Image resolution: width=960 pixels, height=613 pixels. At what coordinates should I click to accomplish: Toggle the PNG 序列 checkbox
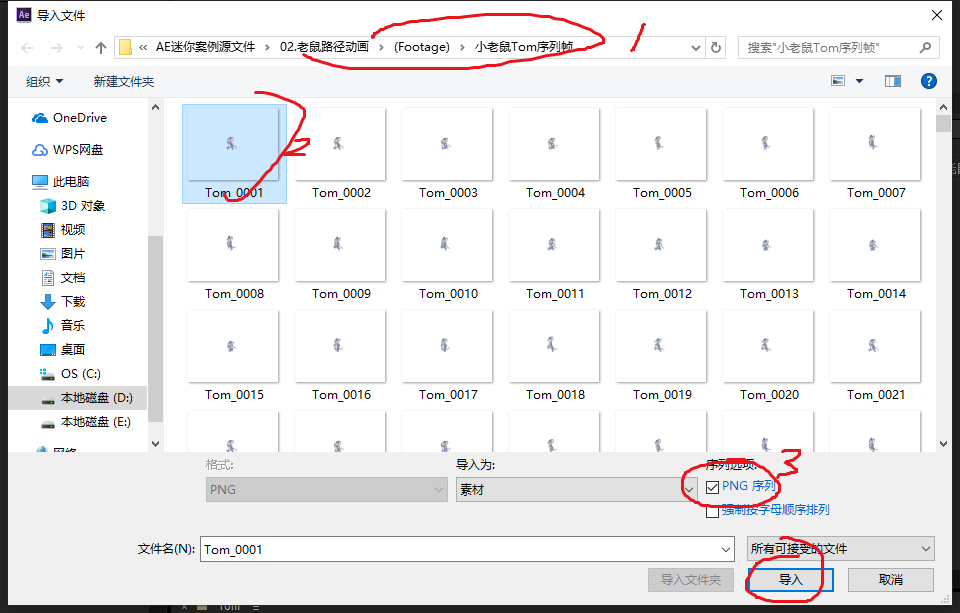tap(712, 487)
